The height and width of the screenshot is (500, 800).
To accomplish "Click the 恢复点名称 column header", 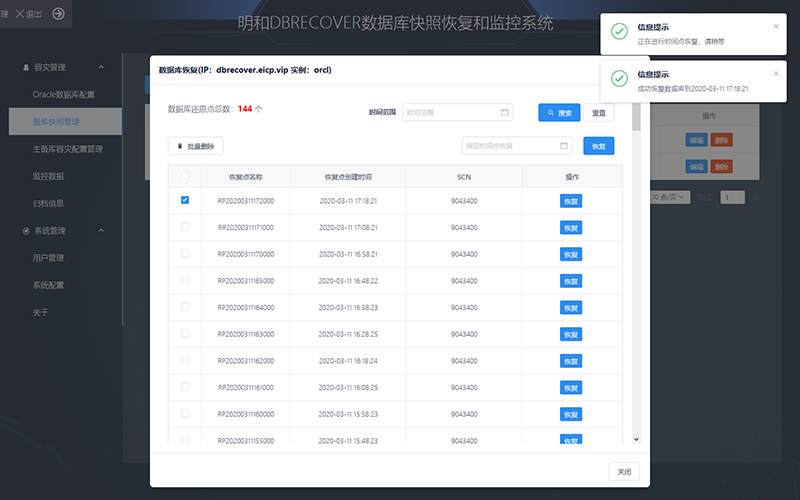I will coord(246,177).
